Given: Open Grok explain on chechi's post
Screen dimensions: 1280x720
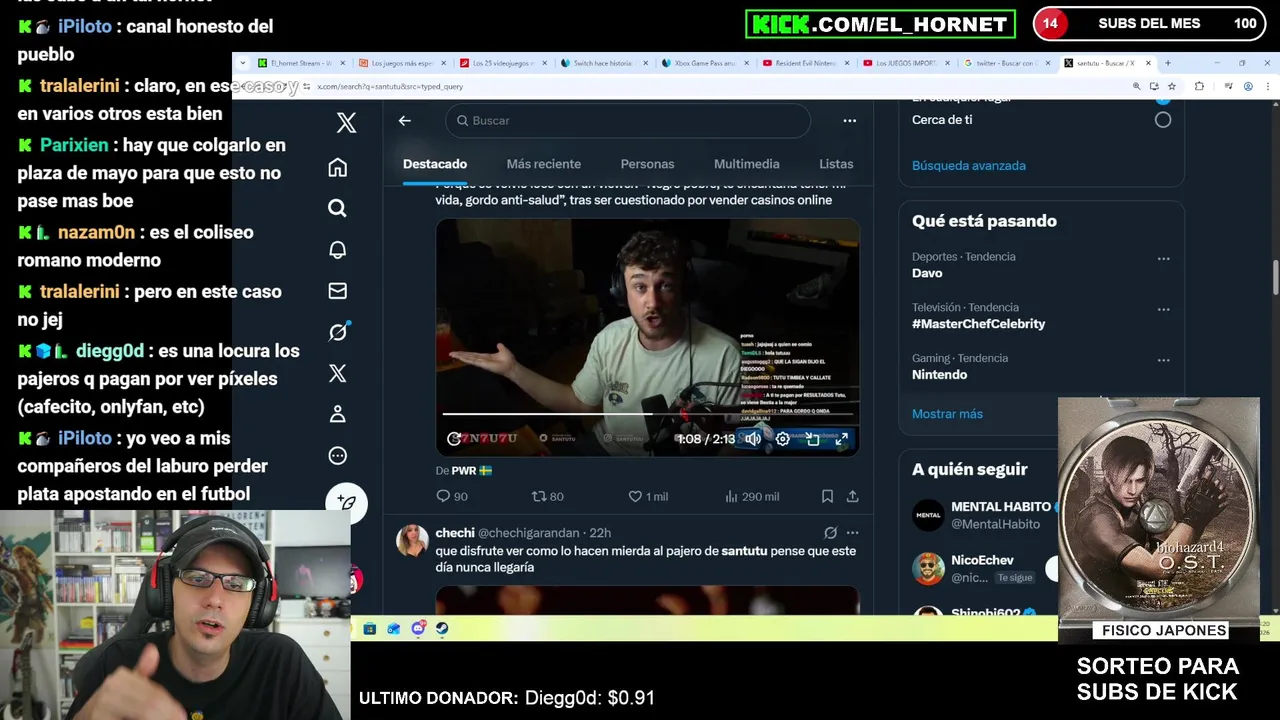Looking at the screenshot, I should (x=830, y=533).
